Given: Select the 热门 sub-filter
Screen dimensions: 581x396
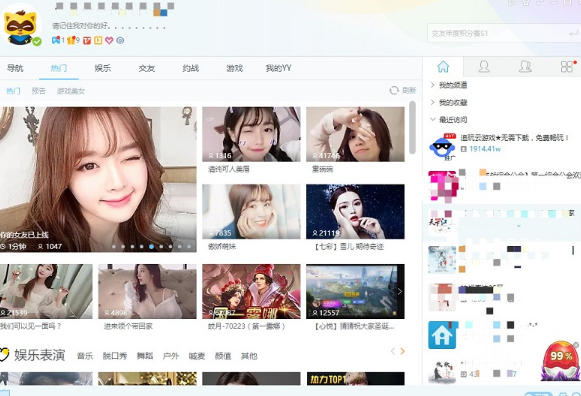Looking at the screenshot, I should click(x=14, y=91).
